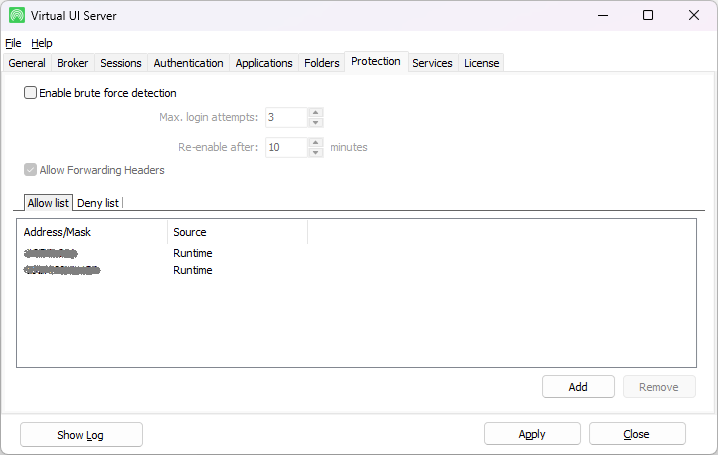The height and width of the screenshot is (455, 718).
Task: Increase Max. login attempts with up arrow
Action: tap(316, 112)
